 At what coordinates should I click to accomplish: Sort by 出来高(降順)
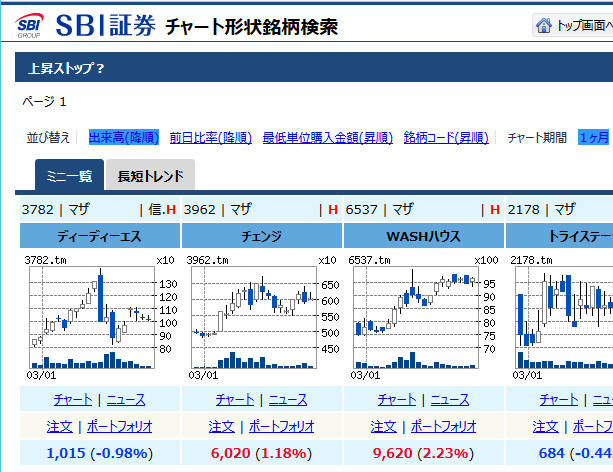coord(124,137)
